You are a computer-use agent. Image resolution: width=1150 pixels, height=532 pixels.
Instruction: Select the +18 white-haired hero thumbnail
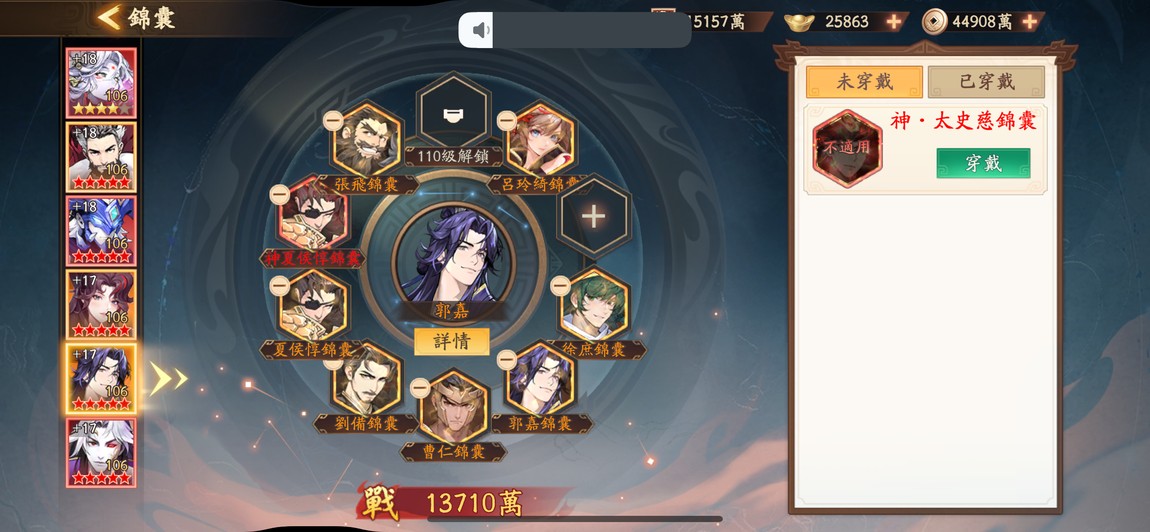(101, 83)
